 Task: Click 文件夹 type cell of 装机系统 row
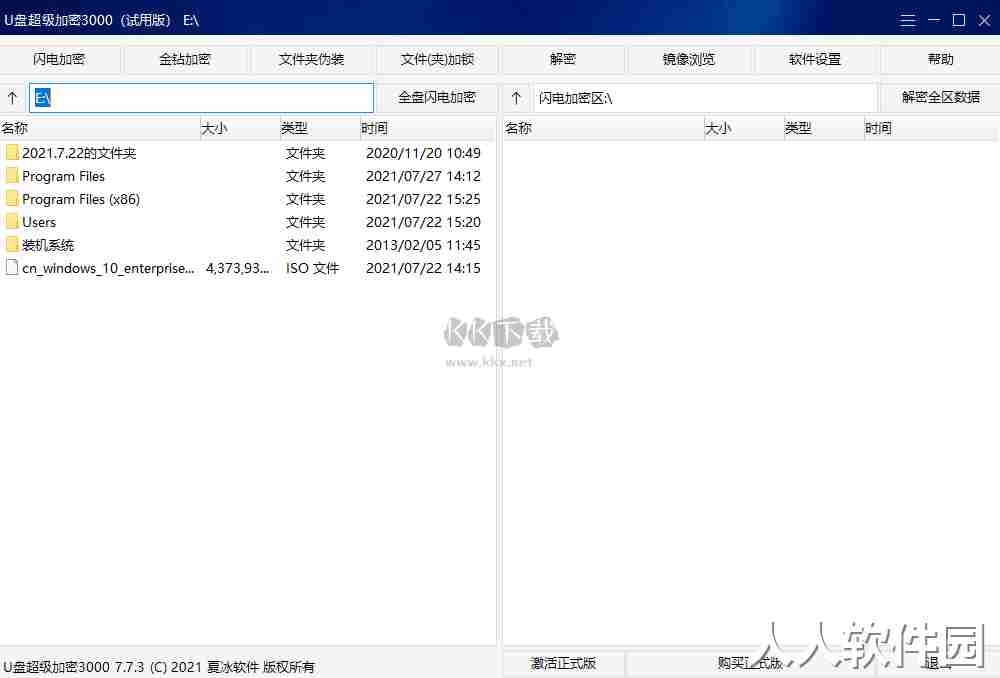click(305, 245)
